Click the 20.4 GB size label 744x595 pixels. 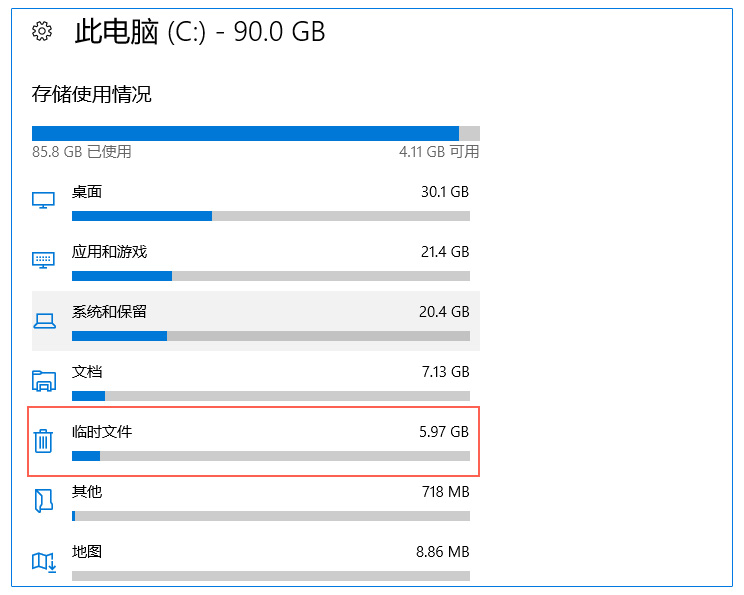(444, 312)
